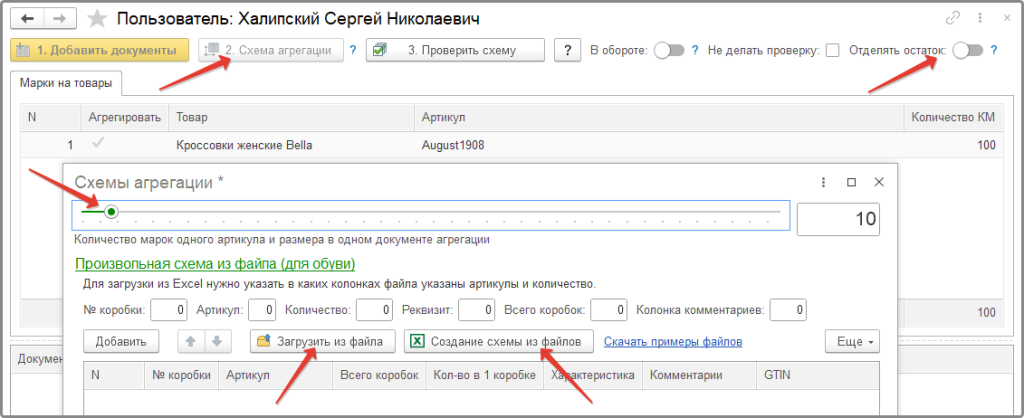Copy link with the chain icon

(953, 18)
